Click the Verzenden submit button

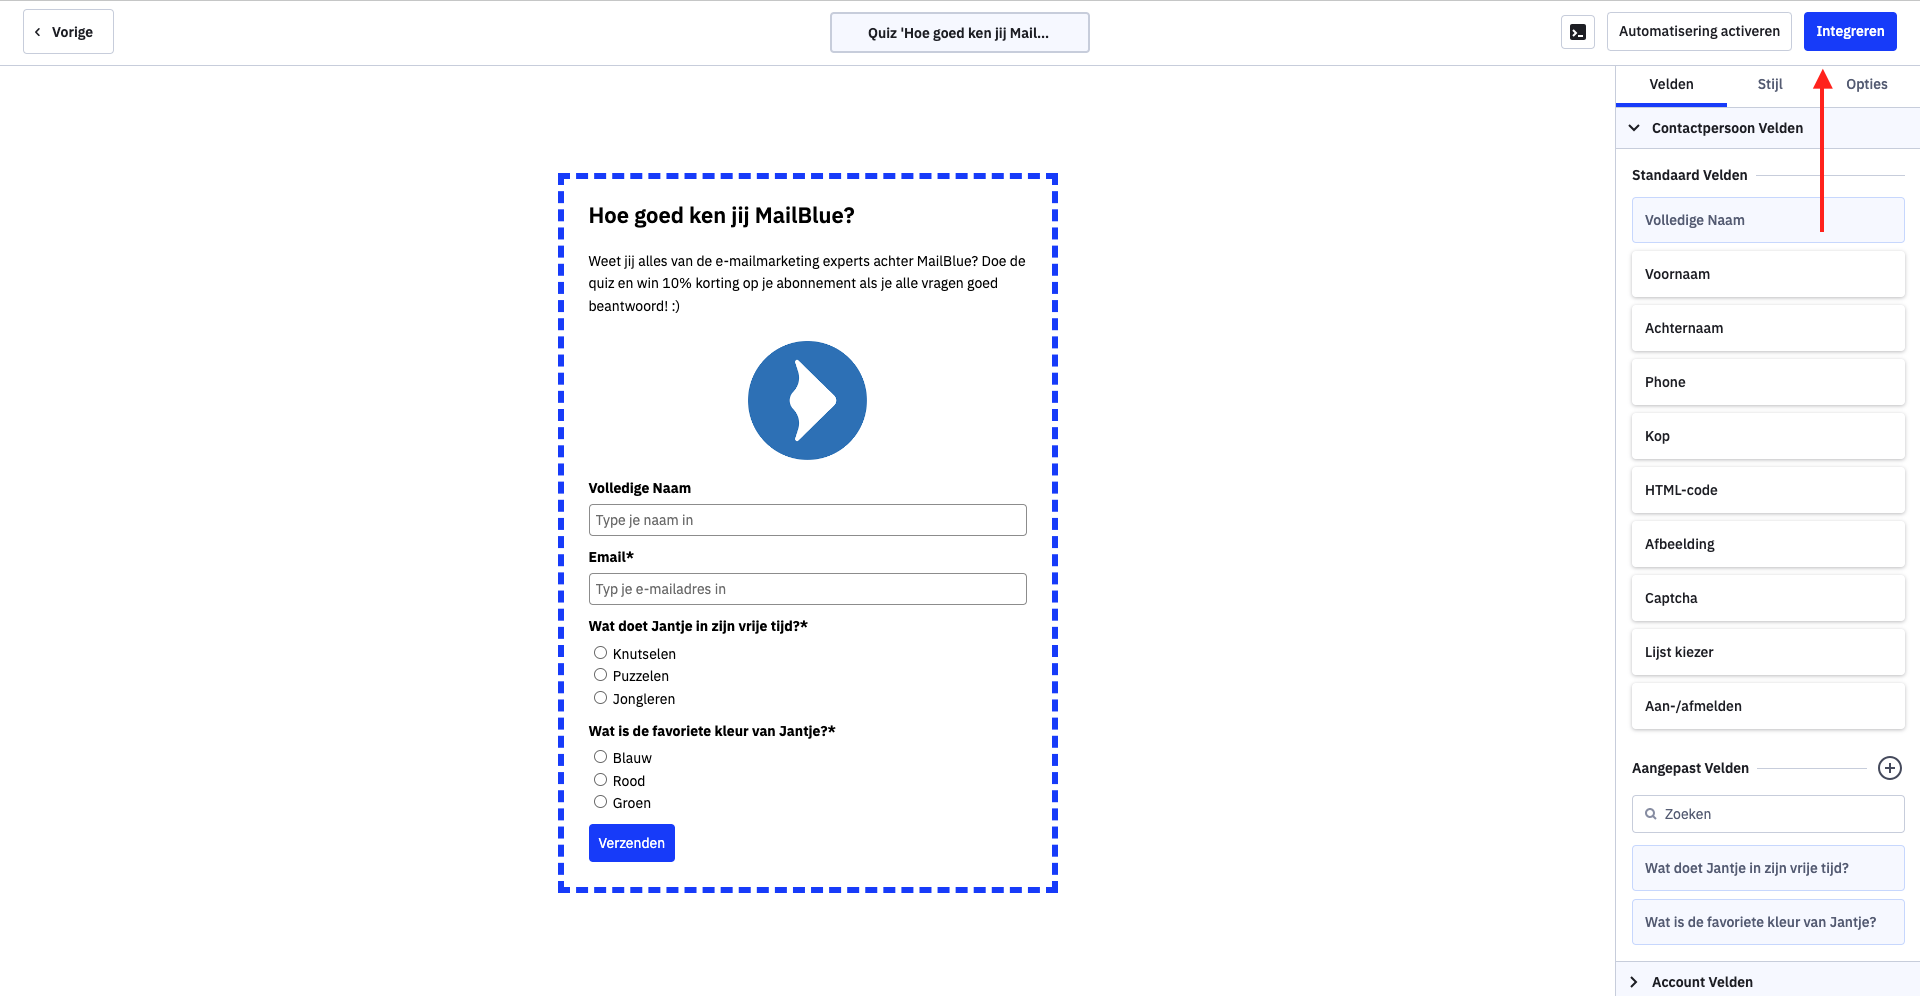click(631, 843)
